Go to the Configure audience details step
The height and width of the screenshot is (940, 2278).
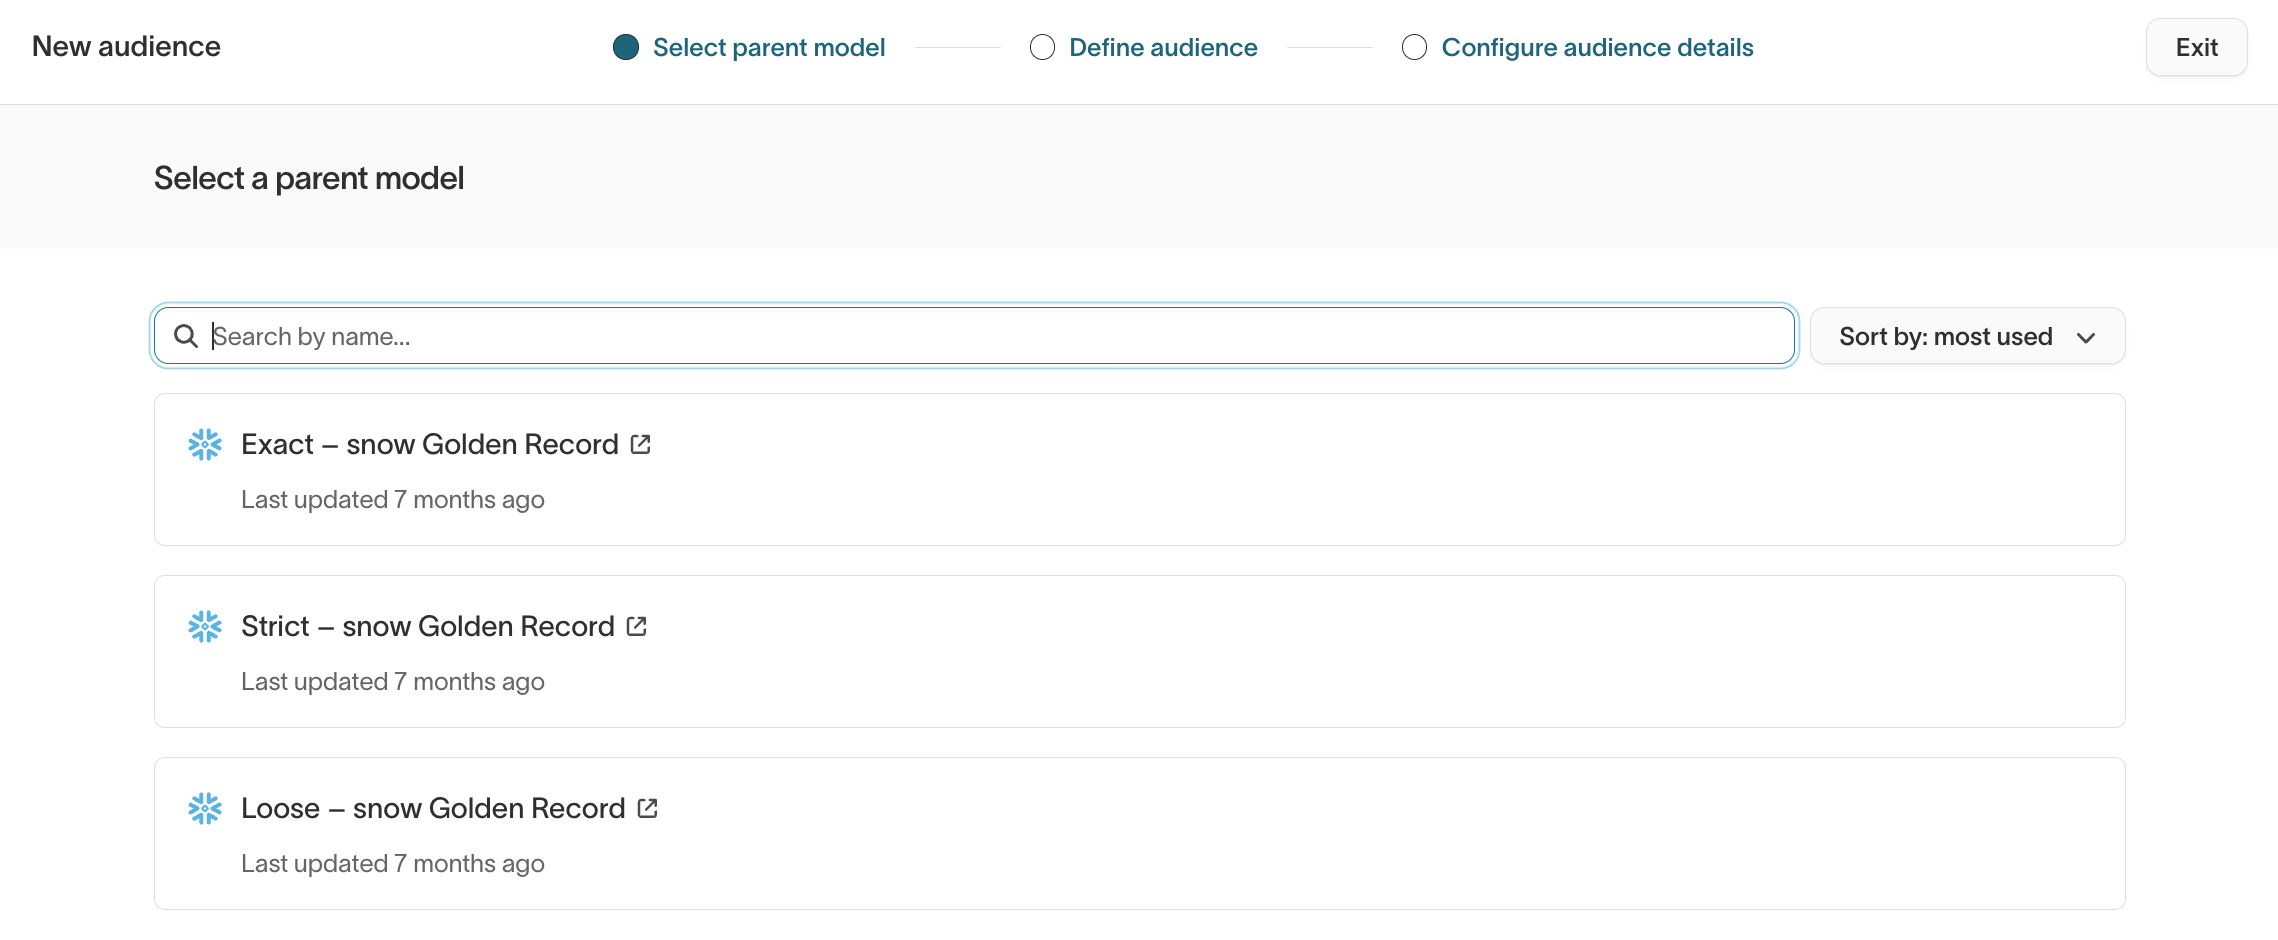[x=1597, y=47]
